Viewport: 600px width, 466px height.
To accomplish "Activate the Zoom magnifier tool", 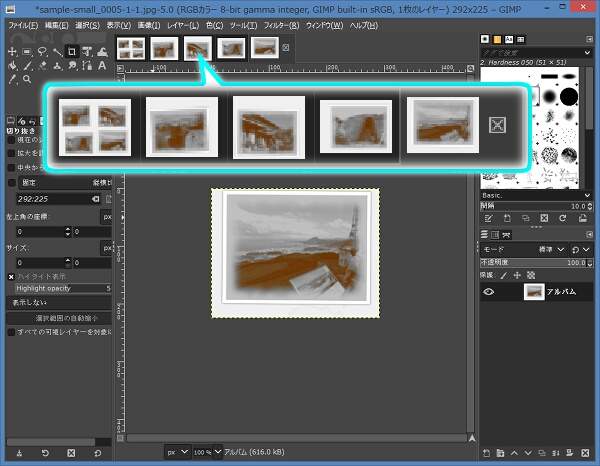I will (27, 79).
